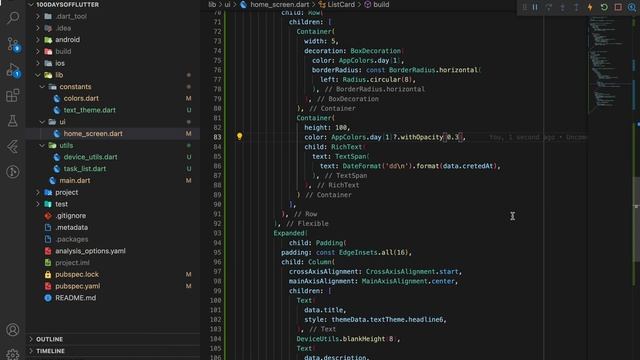Open main.dart file
Viewport: 640px width, 360px height.
(x=75, y=180)
